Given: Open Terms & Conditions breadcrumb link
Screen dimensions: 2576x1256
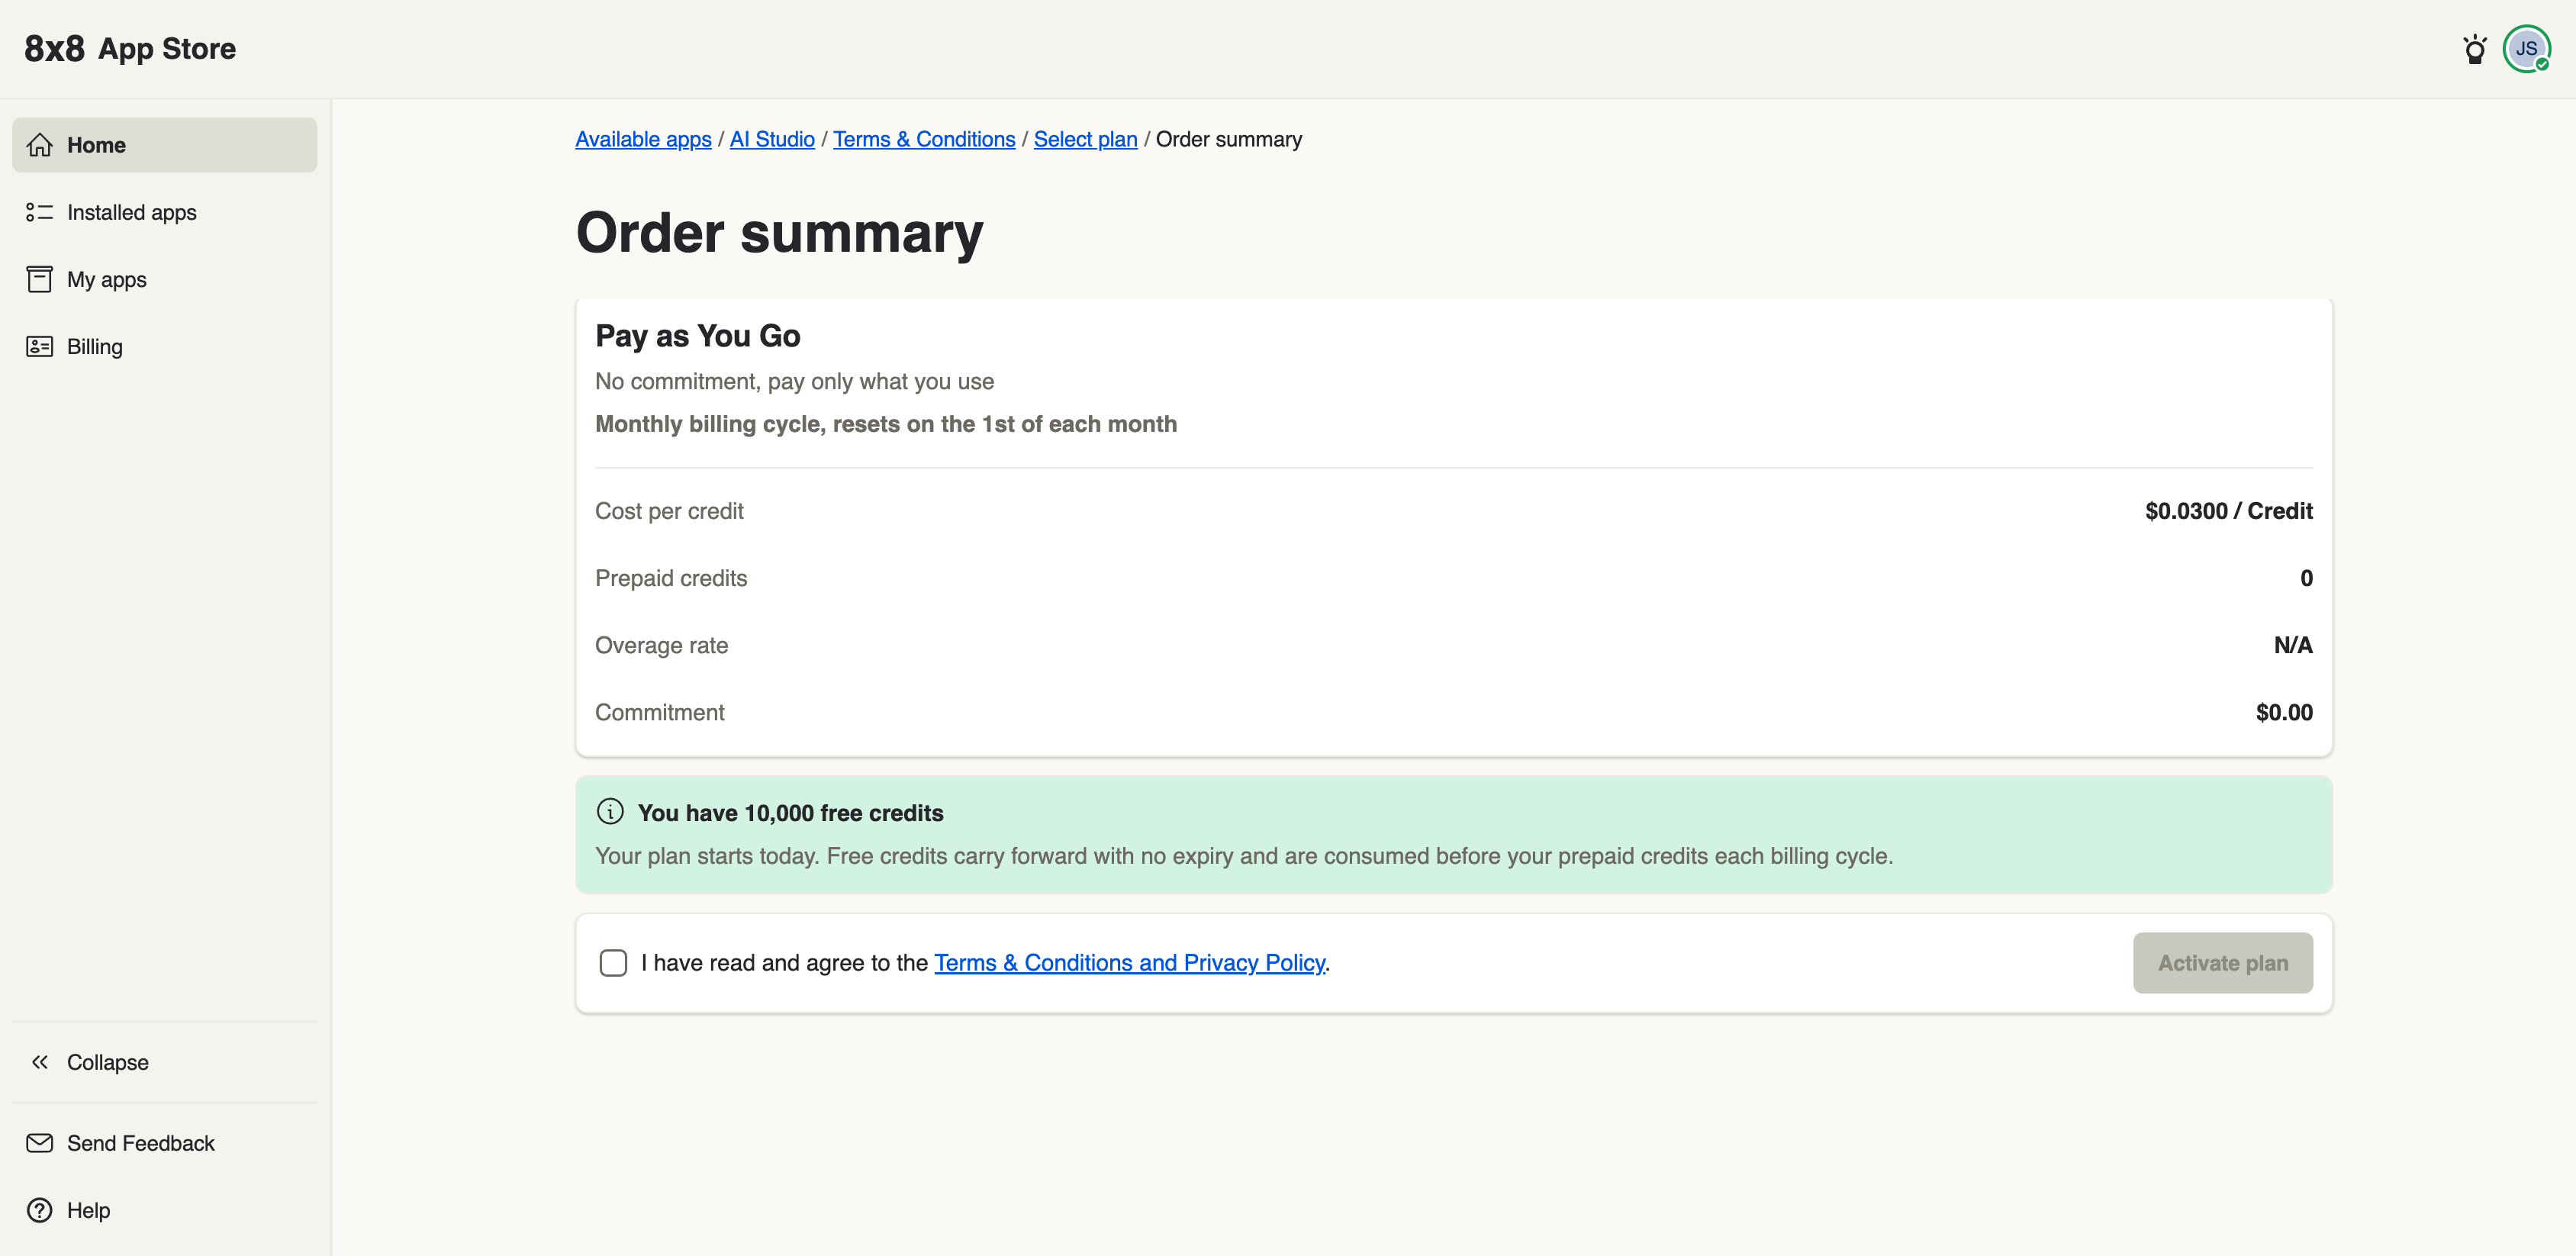Looking at the screenshot, I should pos(924,139).
